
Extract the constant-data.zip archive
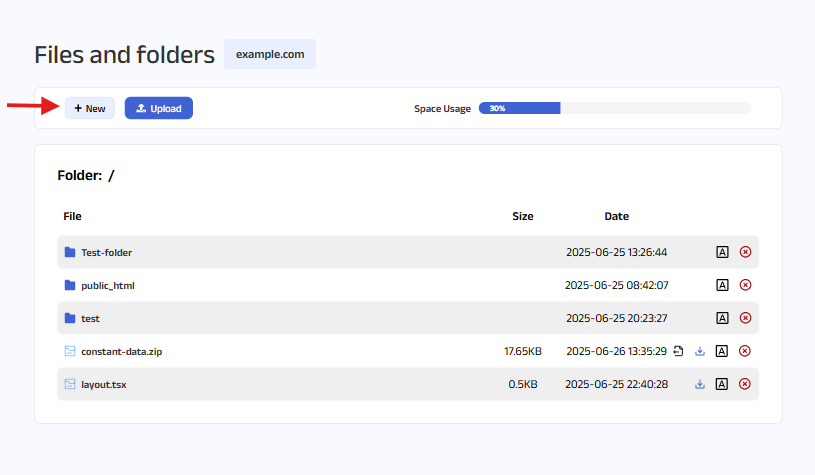click(x=678, y=351)
